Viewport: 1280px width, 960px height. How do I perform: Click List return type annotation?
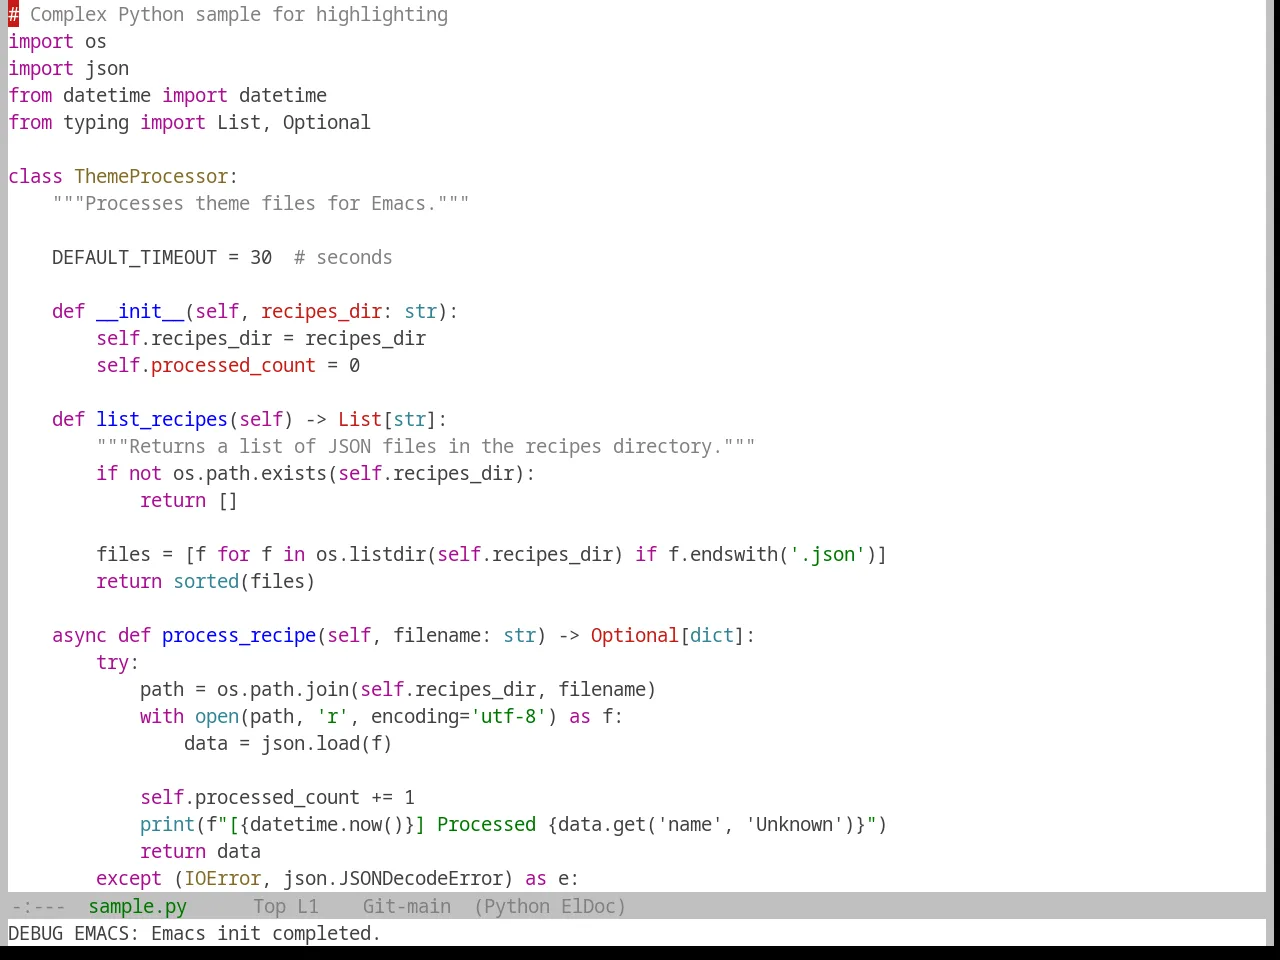coord(360,419)
